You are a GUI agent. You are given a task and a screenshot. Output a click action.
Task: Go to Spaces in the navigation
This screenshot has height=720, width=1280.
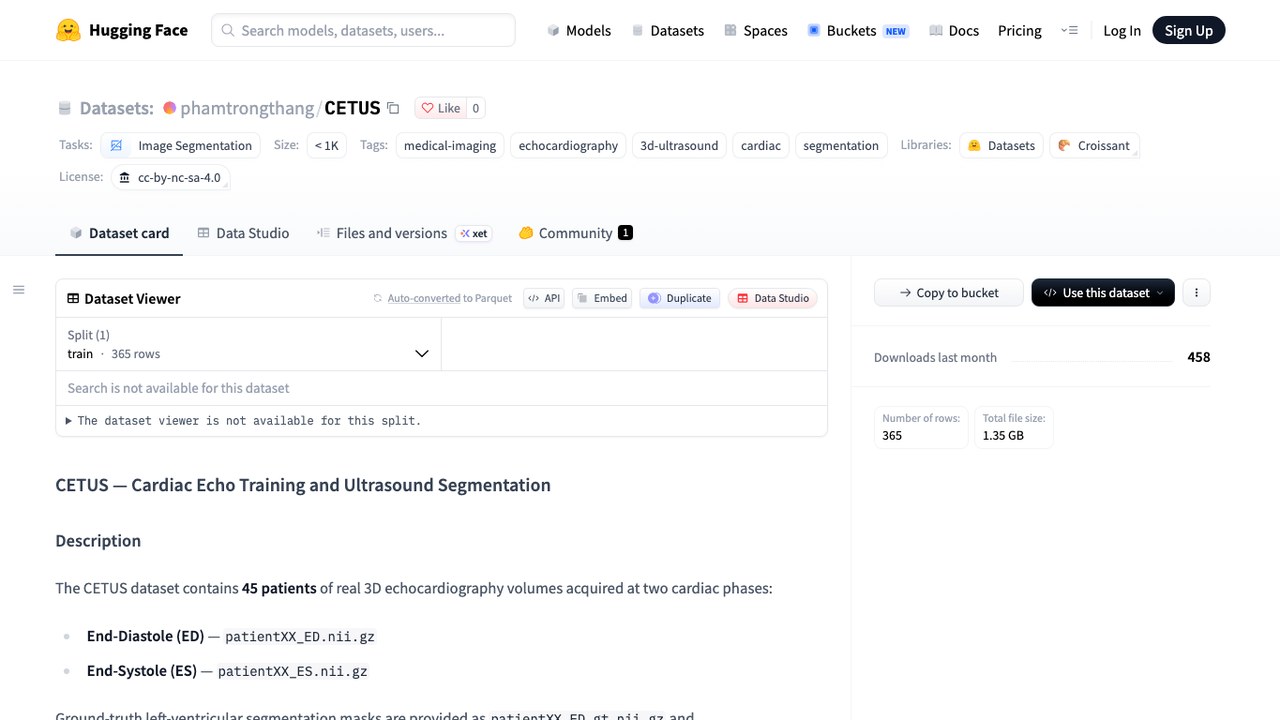756,30
